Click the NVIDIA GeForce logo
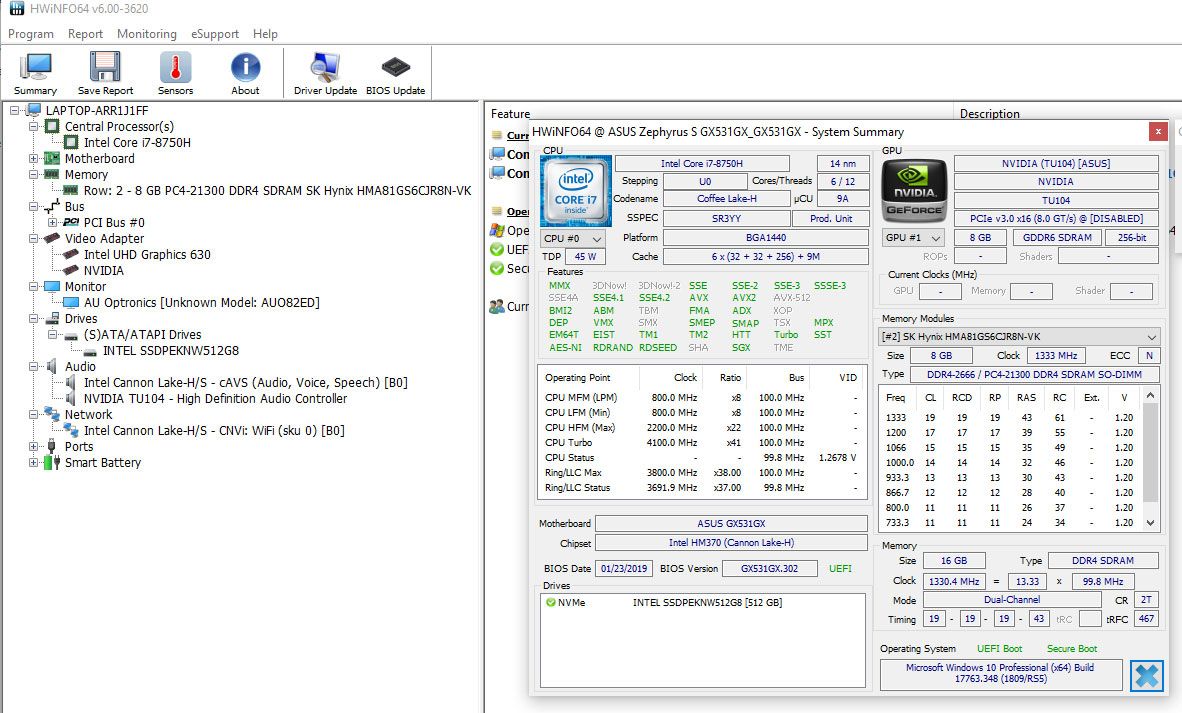Viewport: 1182px width, 713px height. [914, 191]
